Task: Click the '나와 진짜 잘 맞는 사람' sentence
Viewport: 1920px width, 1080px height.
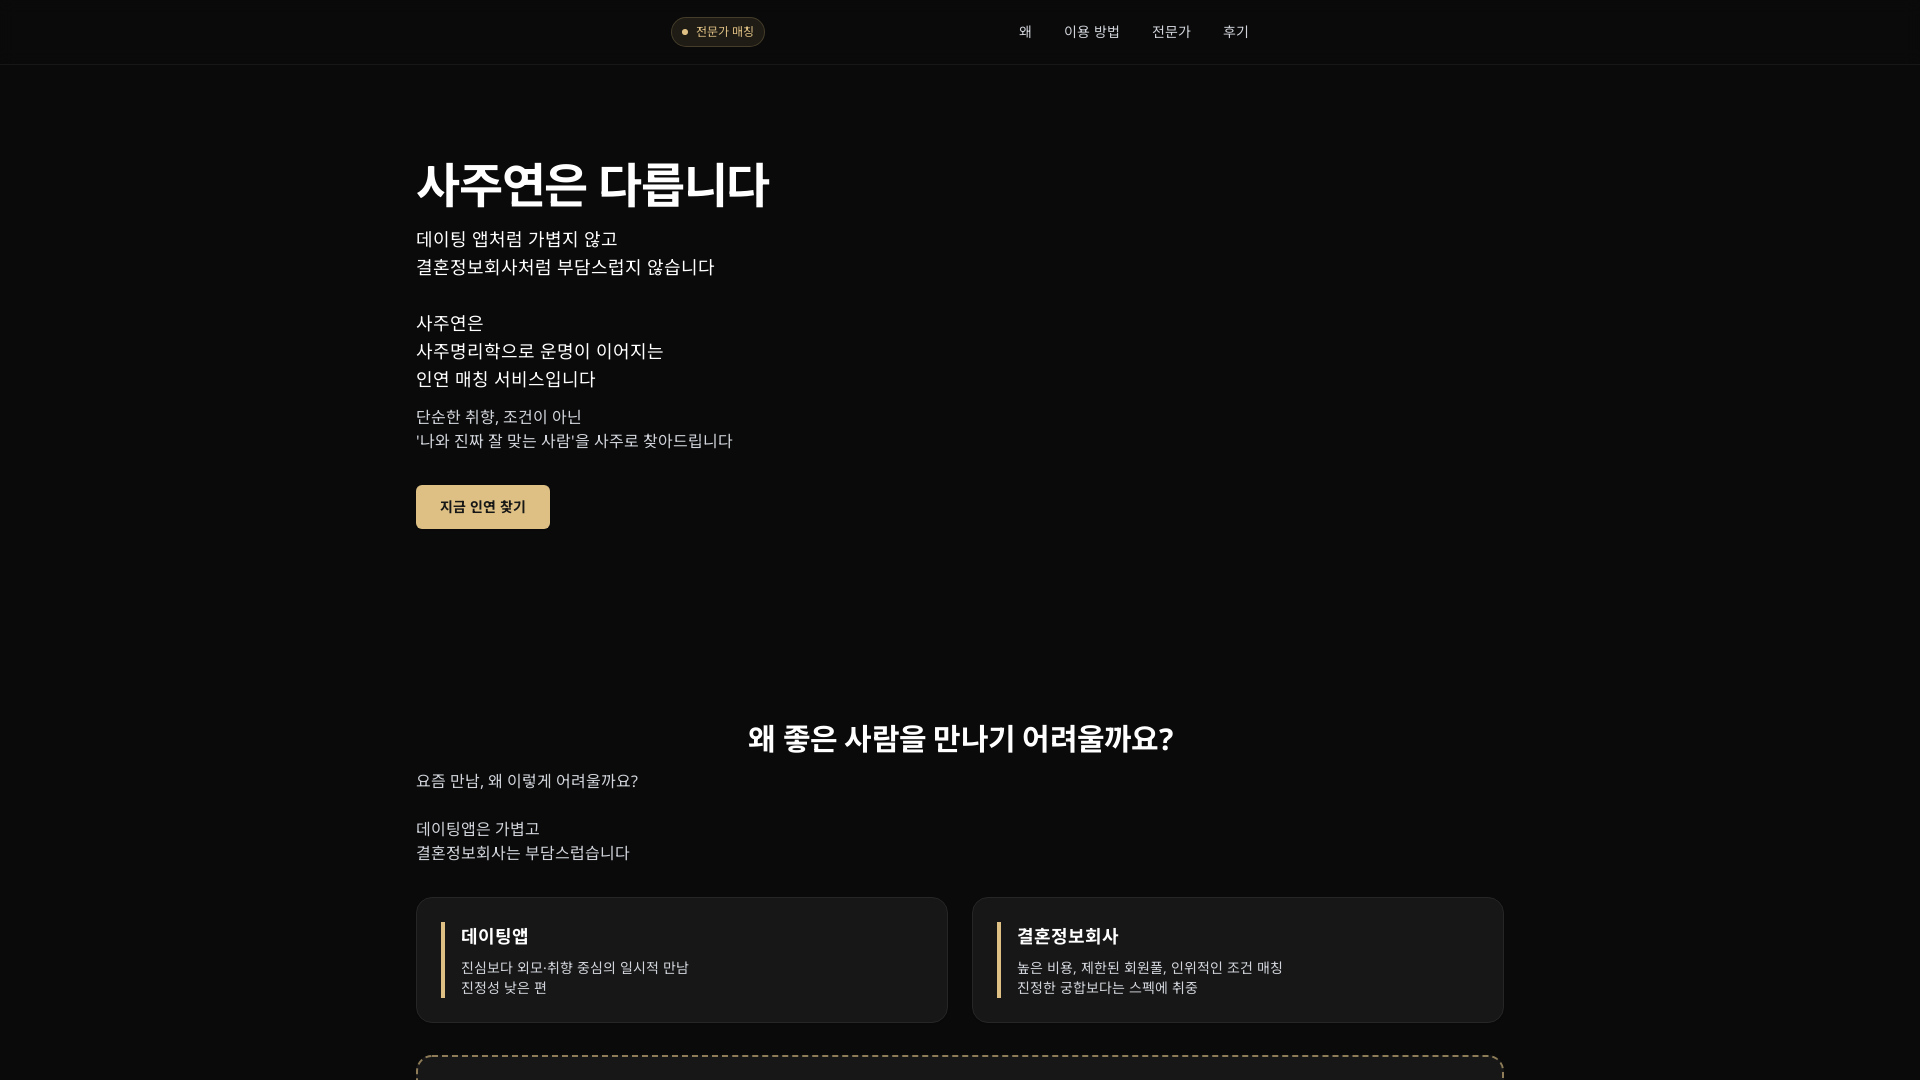Action: 574,441
